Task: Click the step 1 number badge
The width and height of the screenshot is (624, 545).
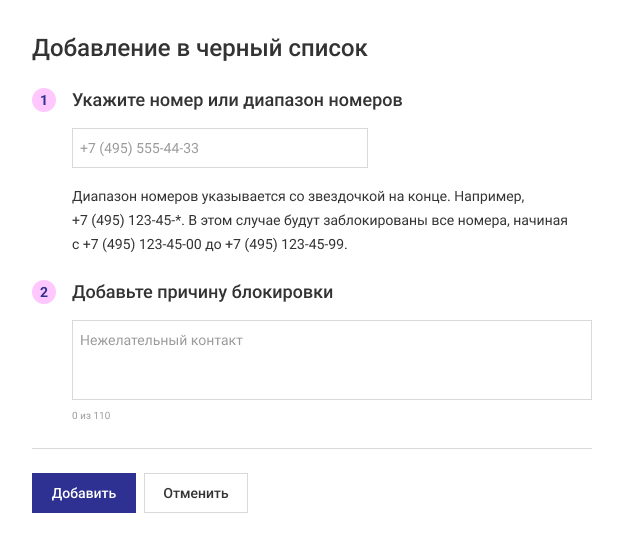Action: point(44,101)
